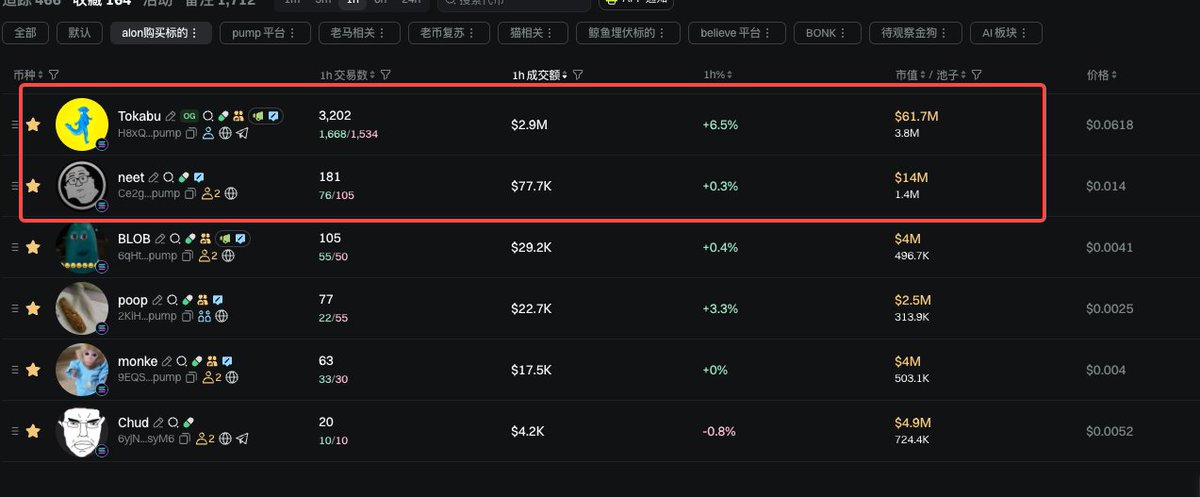Open the BLOB website globe icon
This screenshot has width=1200, height=497.
coord(229,256)
